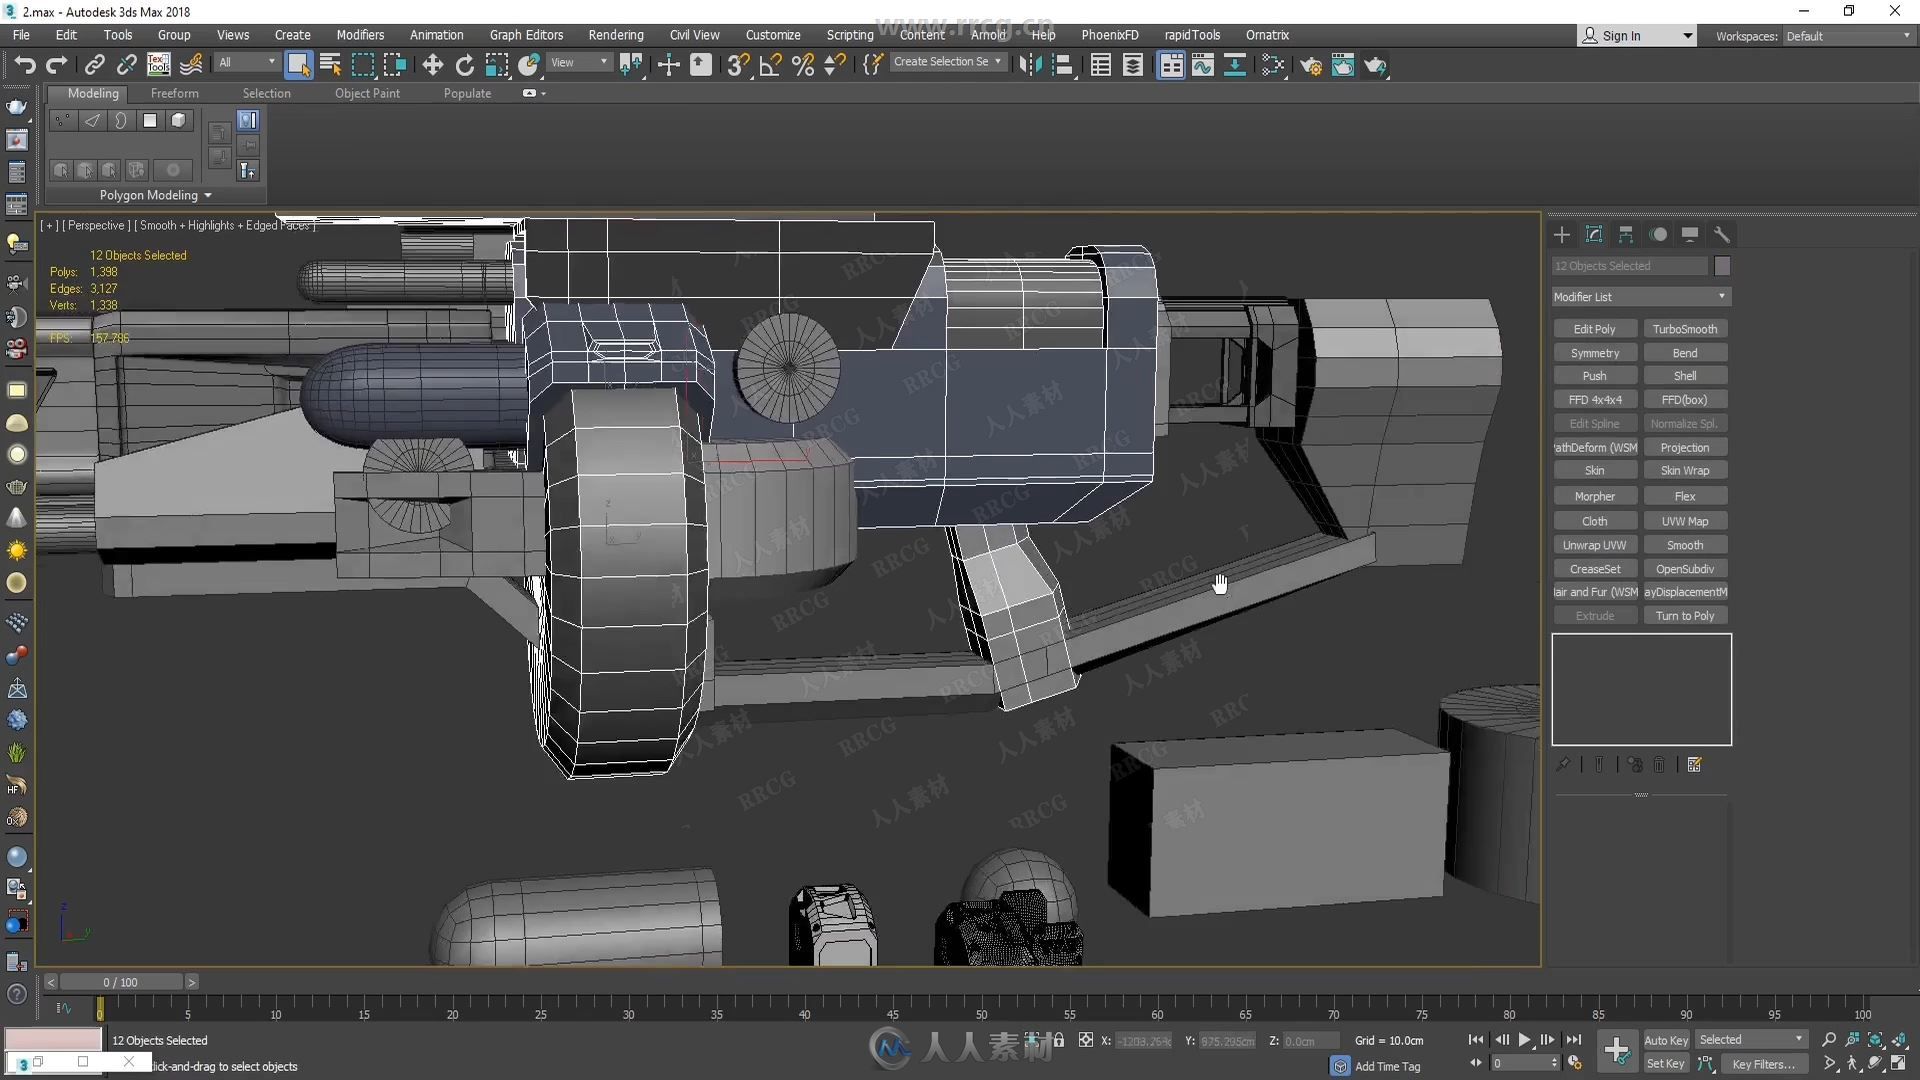This screenshot has width=1920, height=1080.
Task: Click the Select Object tool icon
Action: (x=297, y=65)
